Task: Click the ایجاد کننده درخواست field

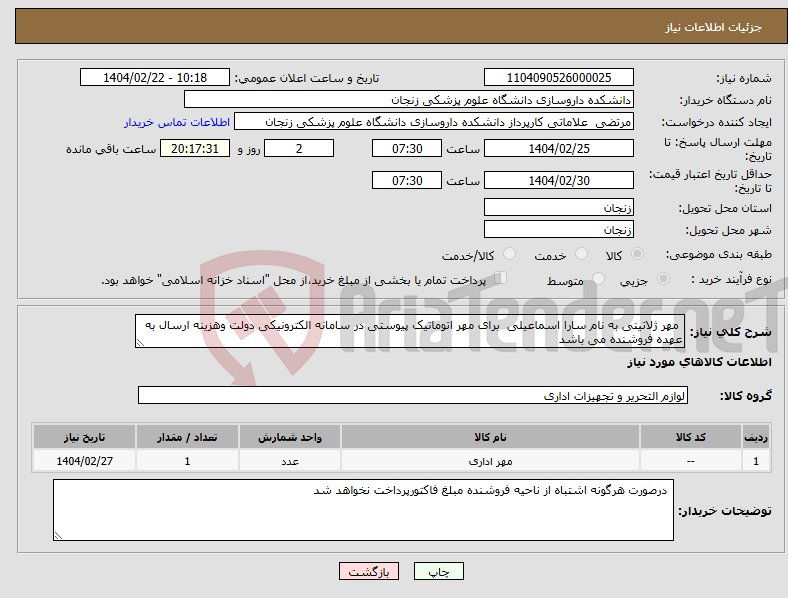Action: pyautogui.click(x=434, y=122)
